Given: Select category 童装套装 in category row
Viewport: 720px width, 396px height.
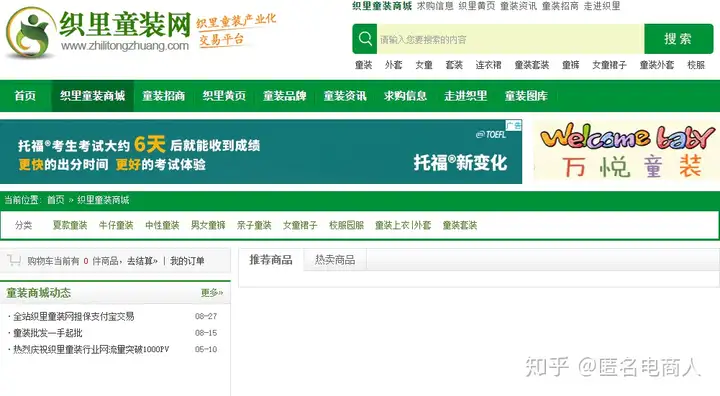Looking at the screenshot, I should click(460, 225).
